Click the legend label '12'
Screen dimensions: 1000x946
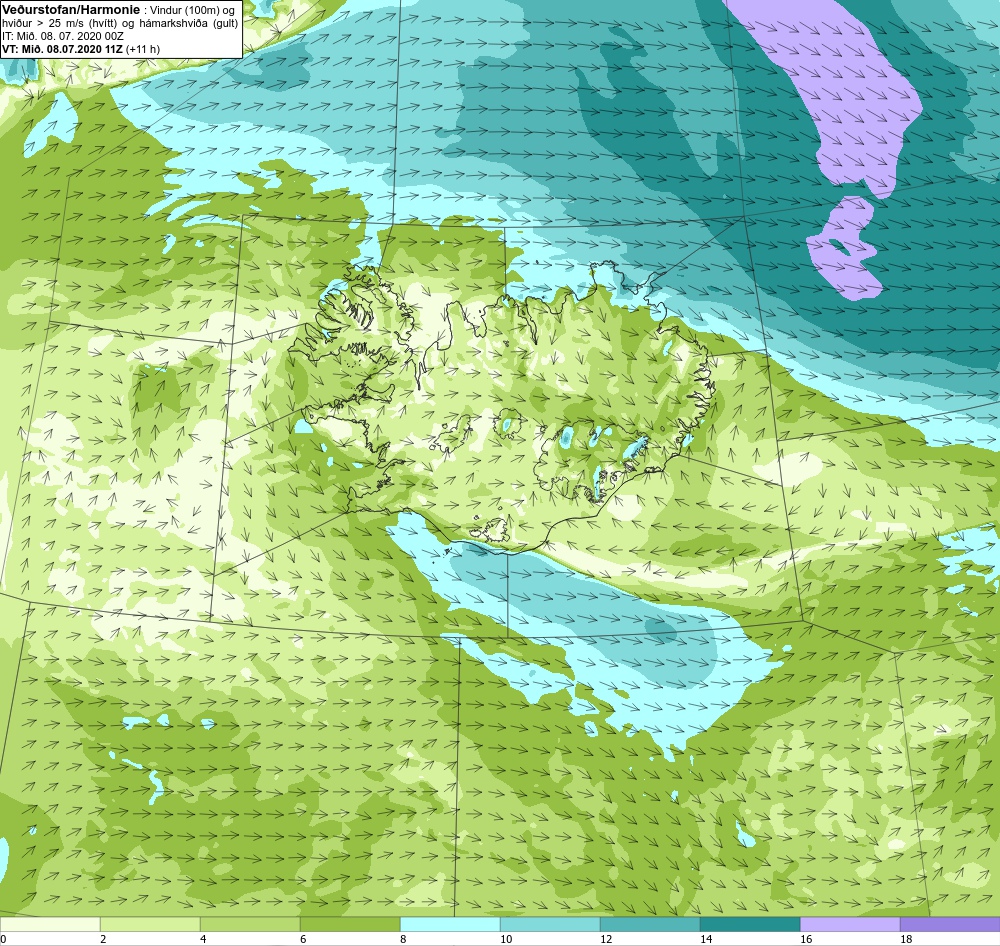click(x=606, y=939)
